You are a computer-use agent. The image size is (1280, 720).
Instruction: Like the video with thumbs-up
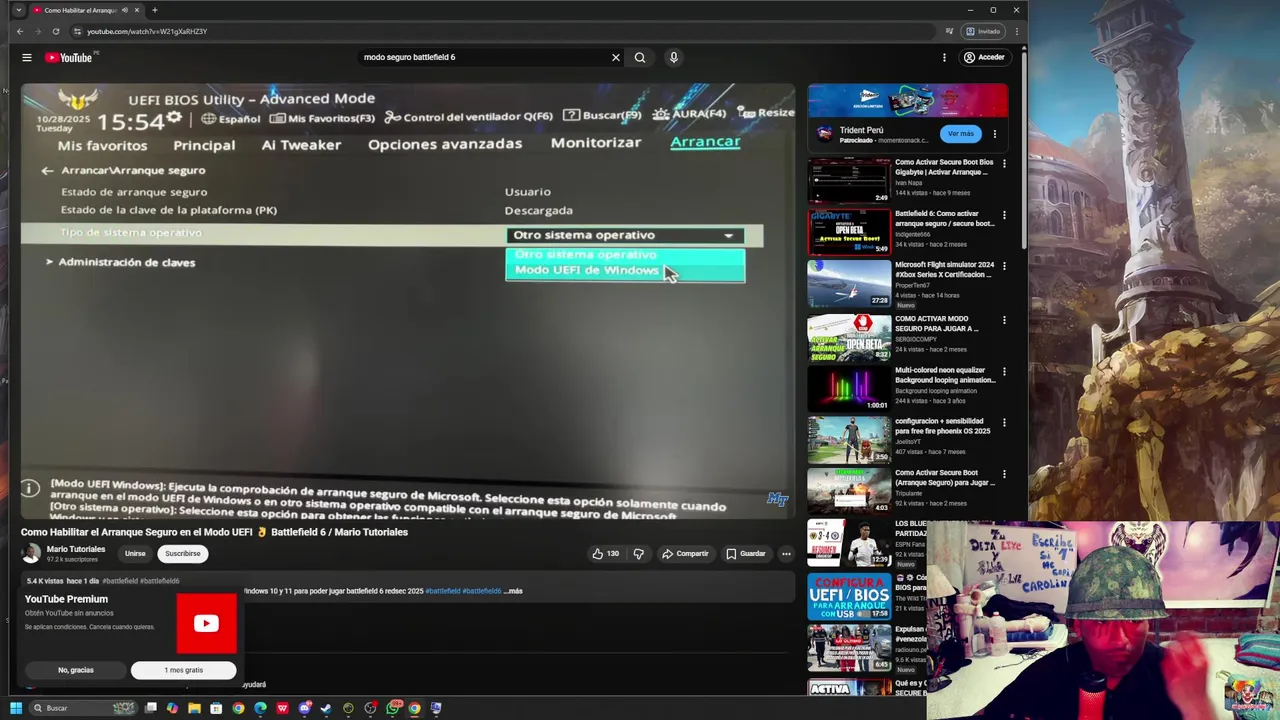606,553
